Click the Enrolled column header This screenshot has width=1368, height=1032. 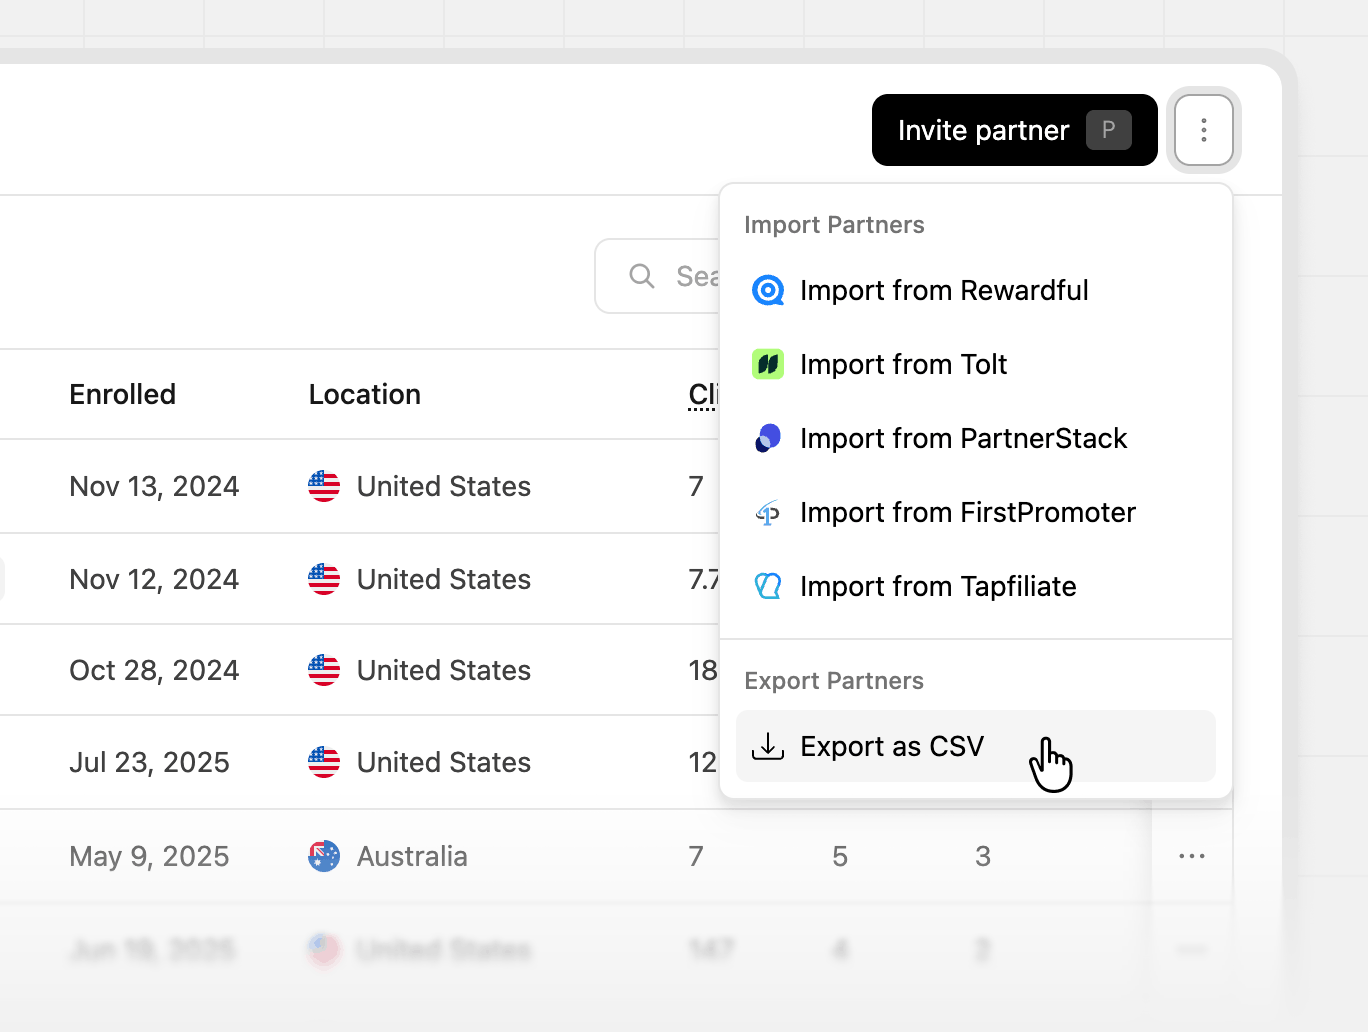123,394
